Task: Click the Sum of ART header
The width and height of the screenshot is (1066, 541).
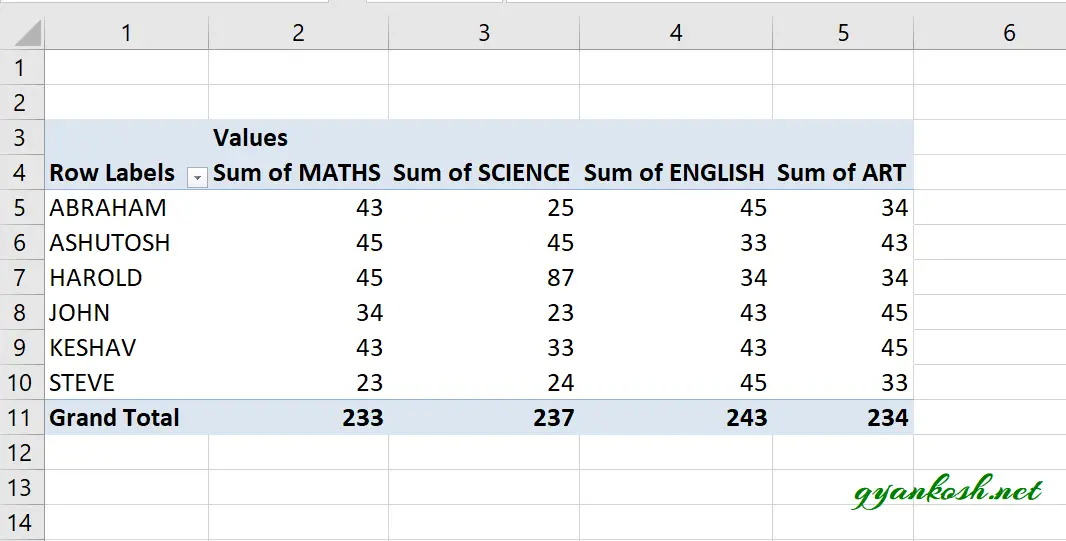Action: click(843, 172)
